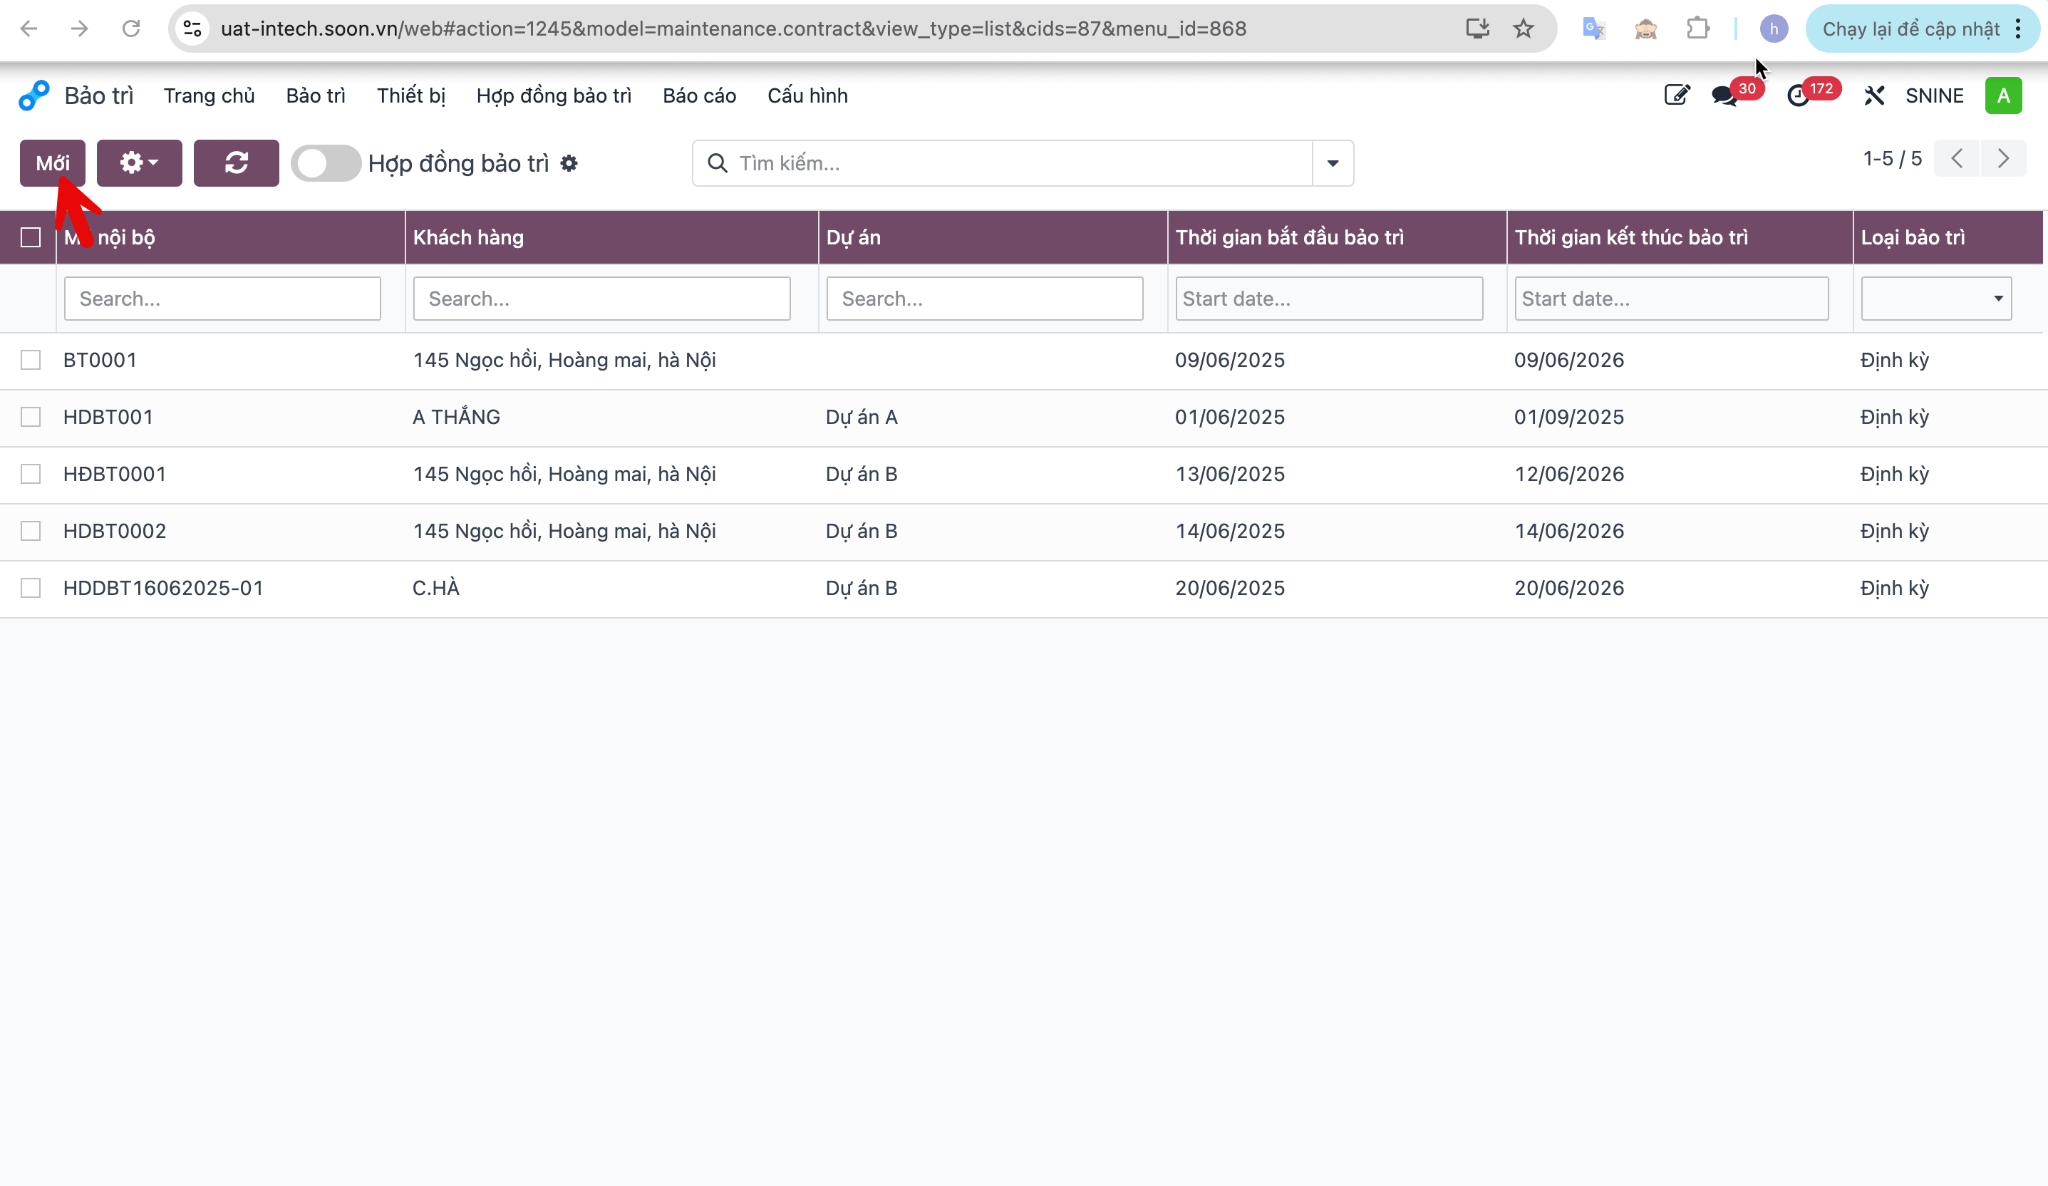Bookmark page with the star icon
This screenshot has height=1186, width=2048.
[x=1523, y=29]
